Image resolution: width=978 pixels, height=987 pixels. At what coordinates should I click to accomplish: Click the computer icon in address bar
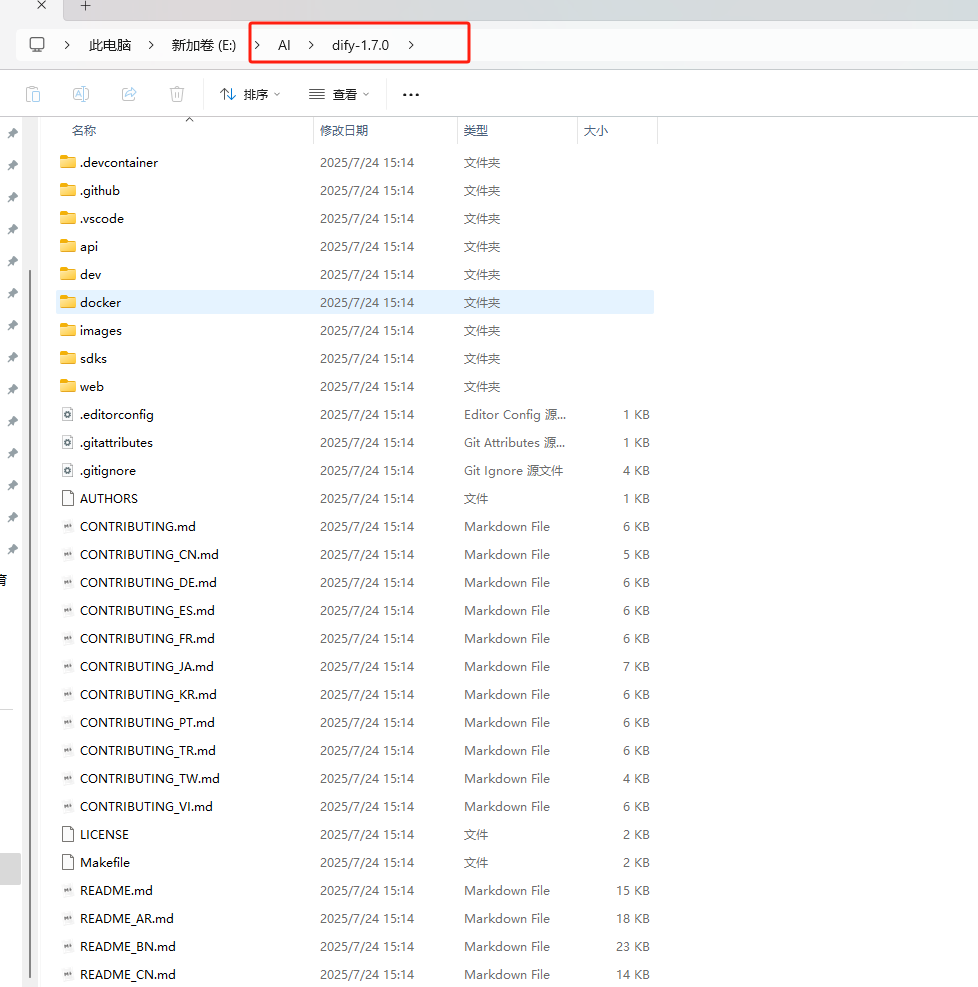(x=37, y=45)
